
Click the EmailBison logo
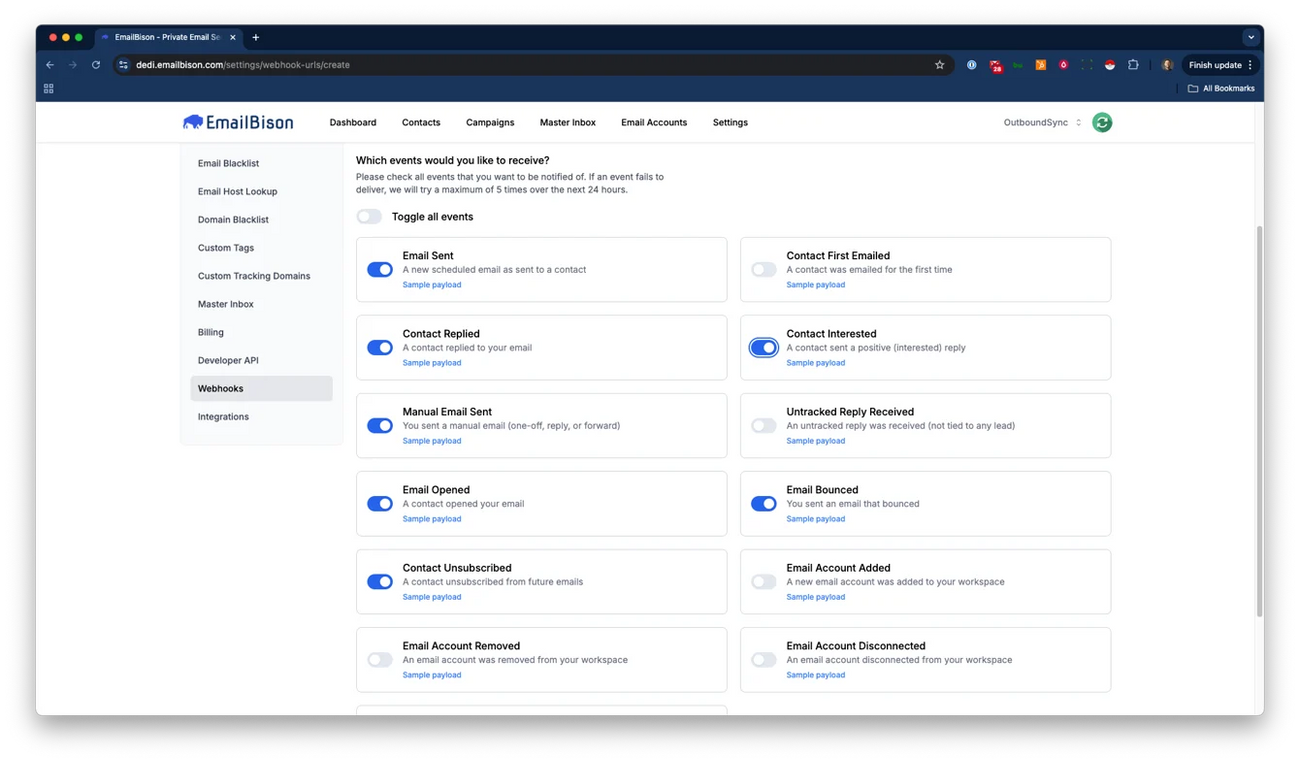point(237,121)
